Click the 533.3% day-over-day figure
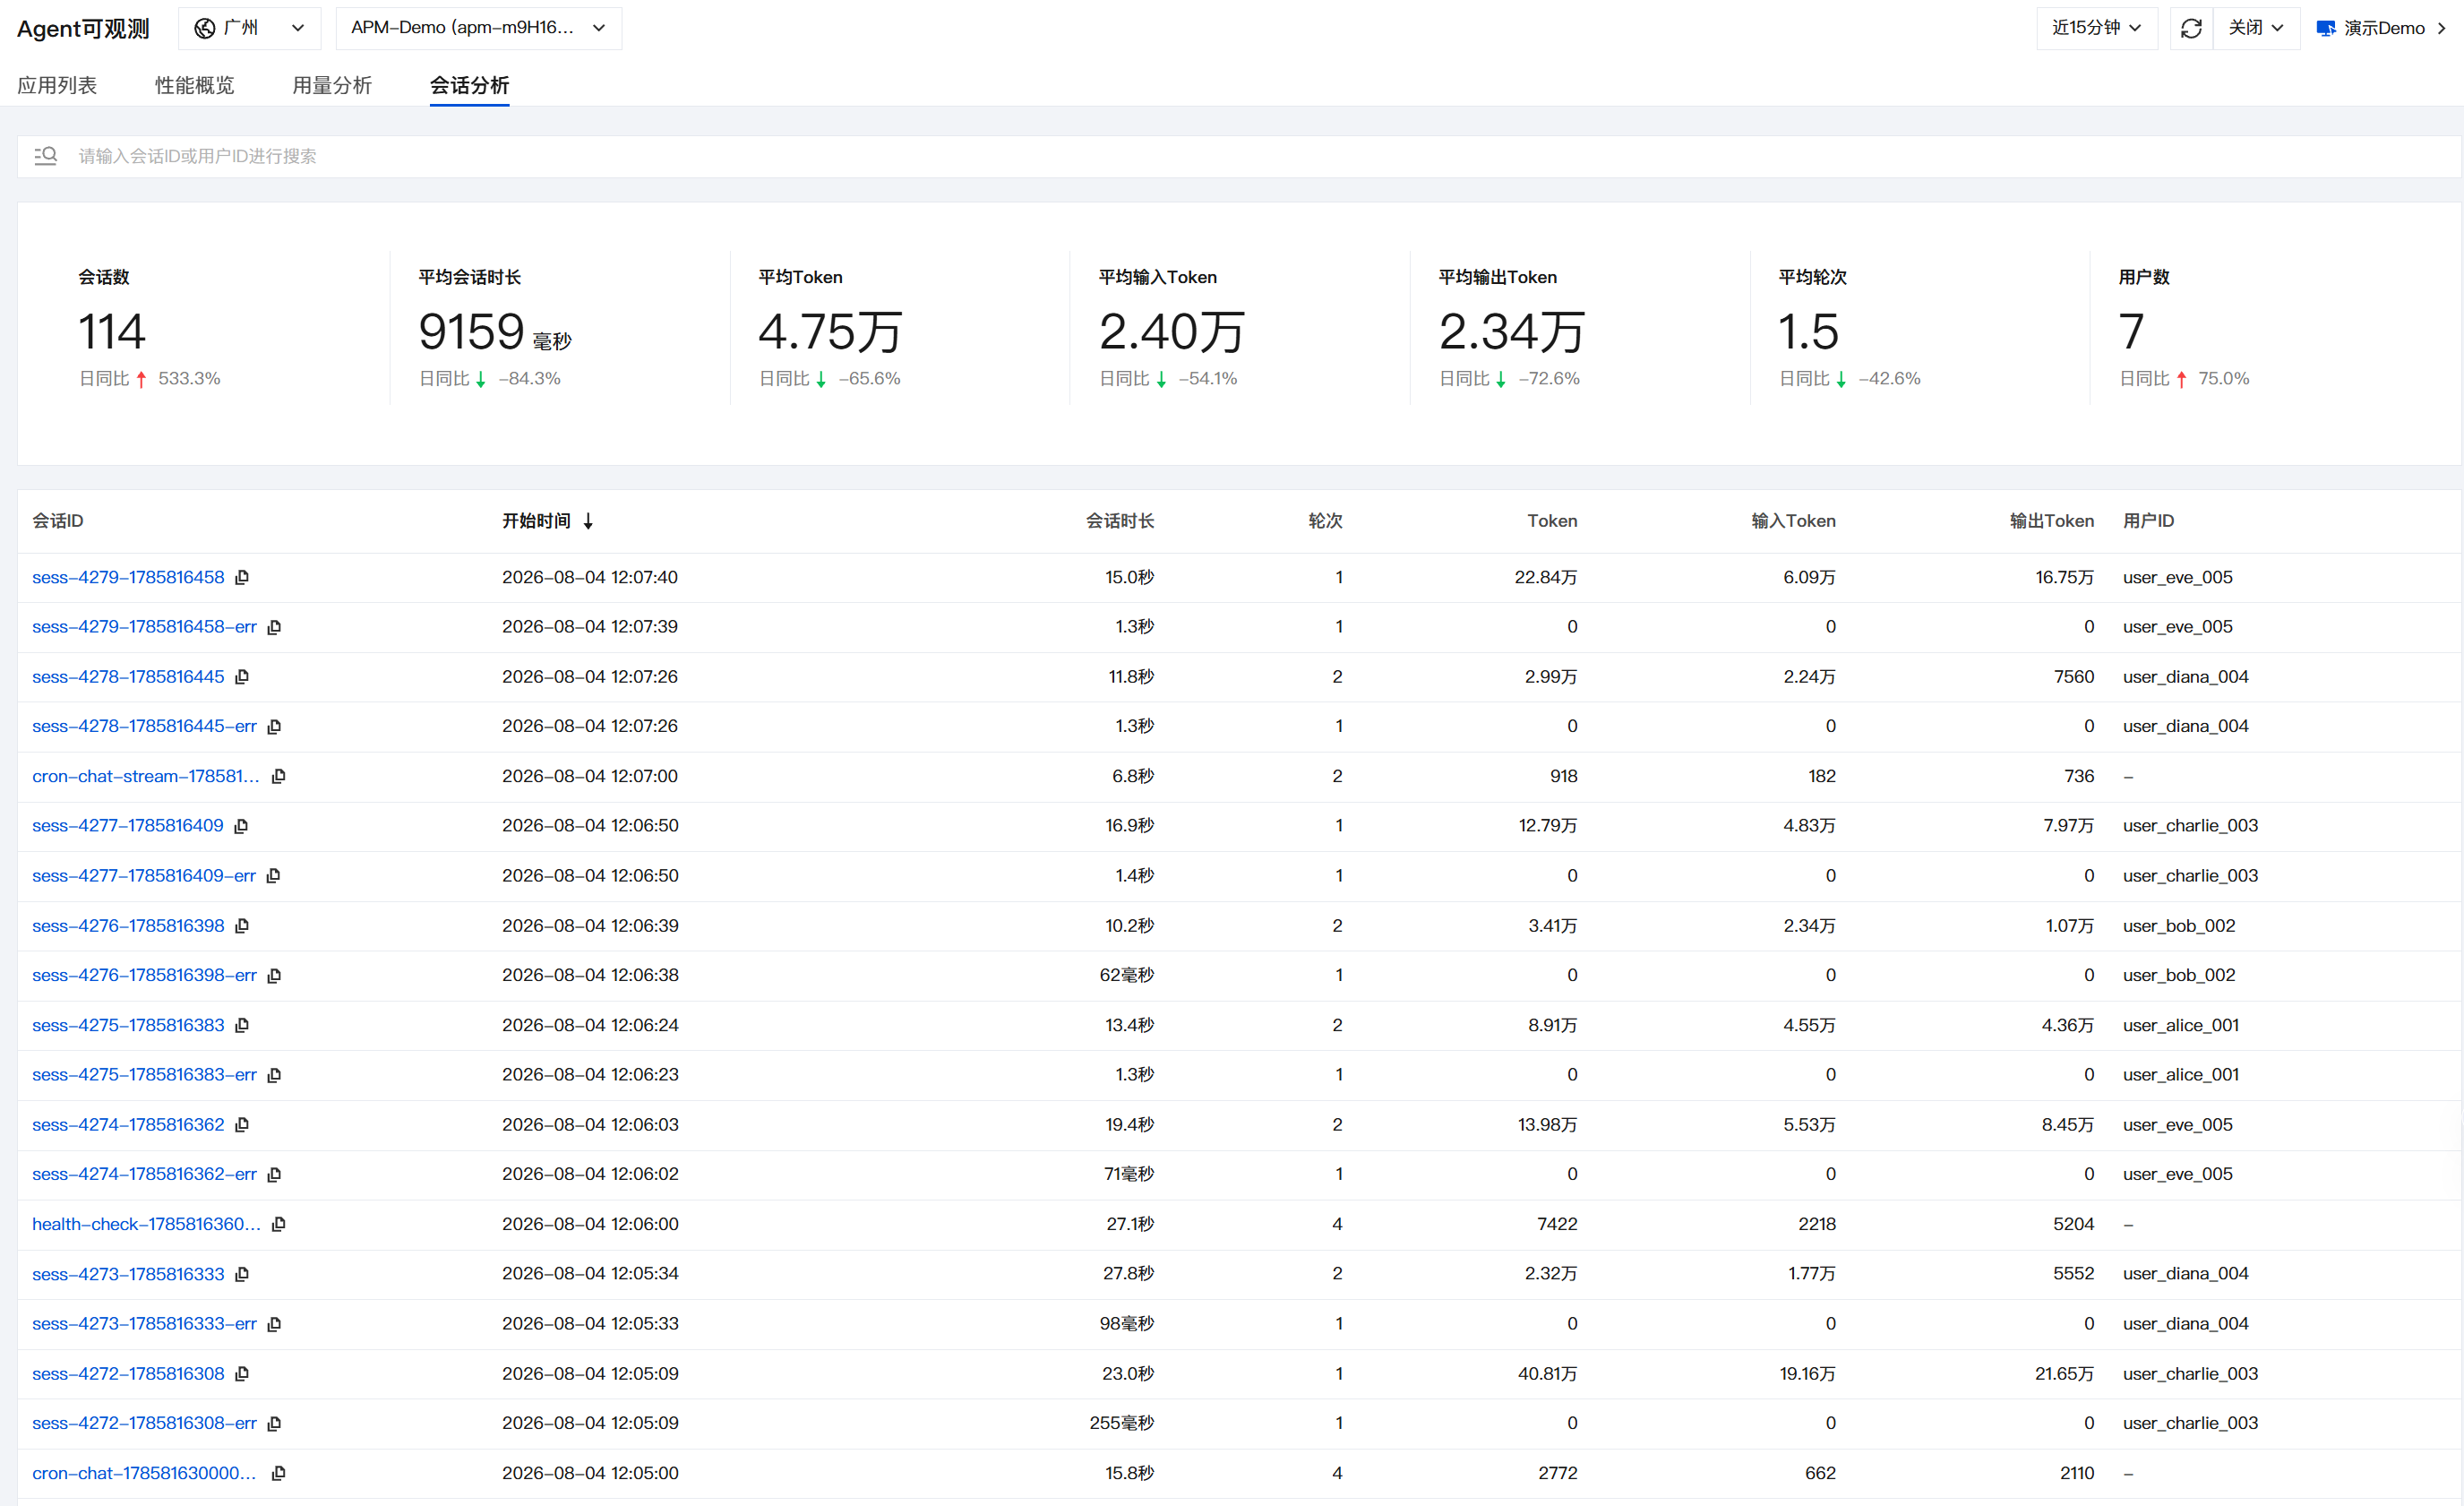The width and height of the screenshot is (2464, 1506). (189, 379)
